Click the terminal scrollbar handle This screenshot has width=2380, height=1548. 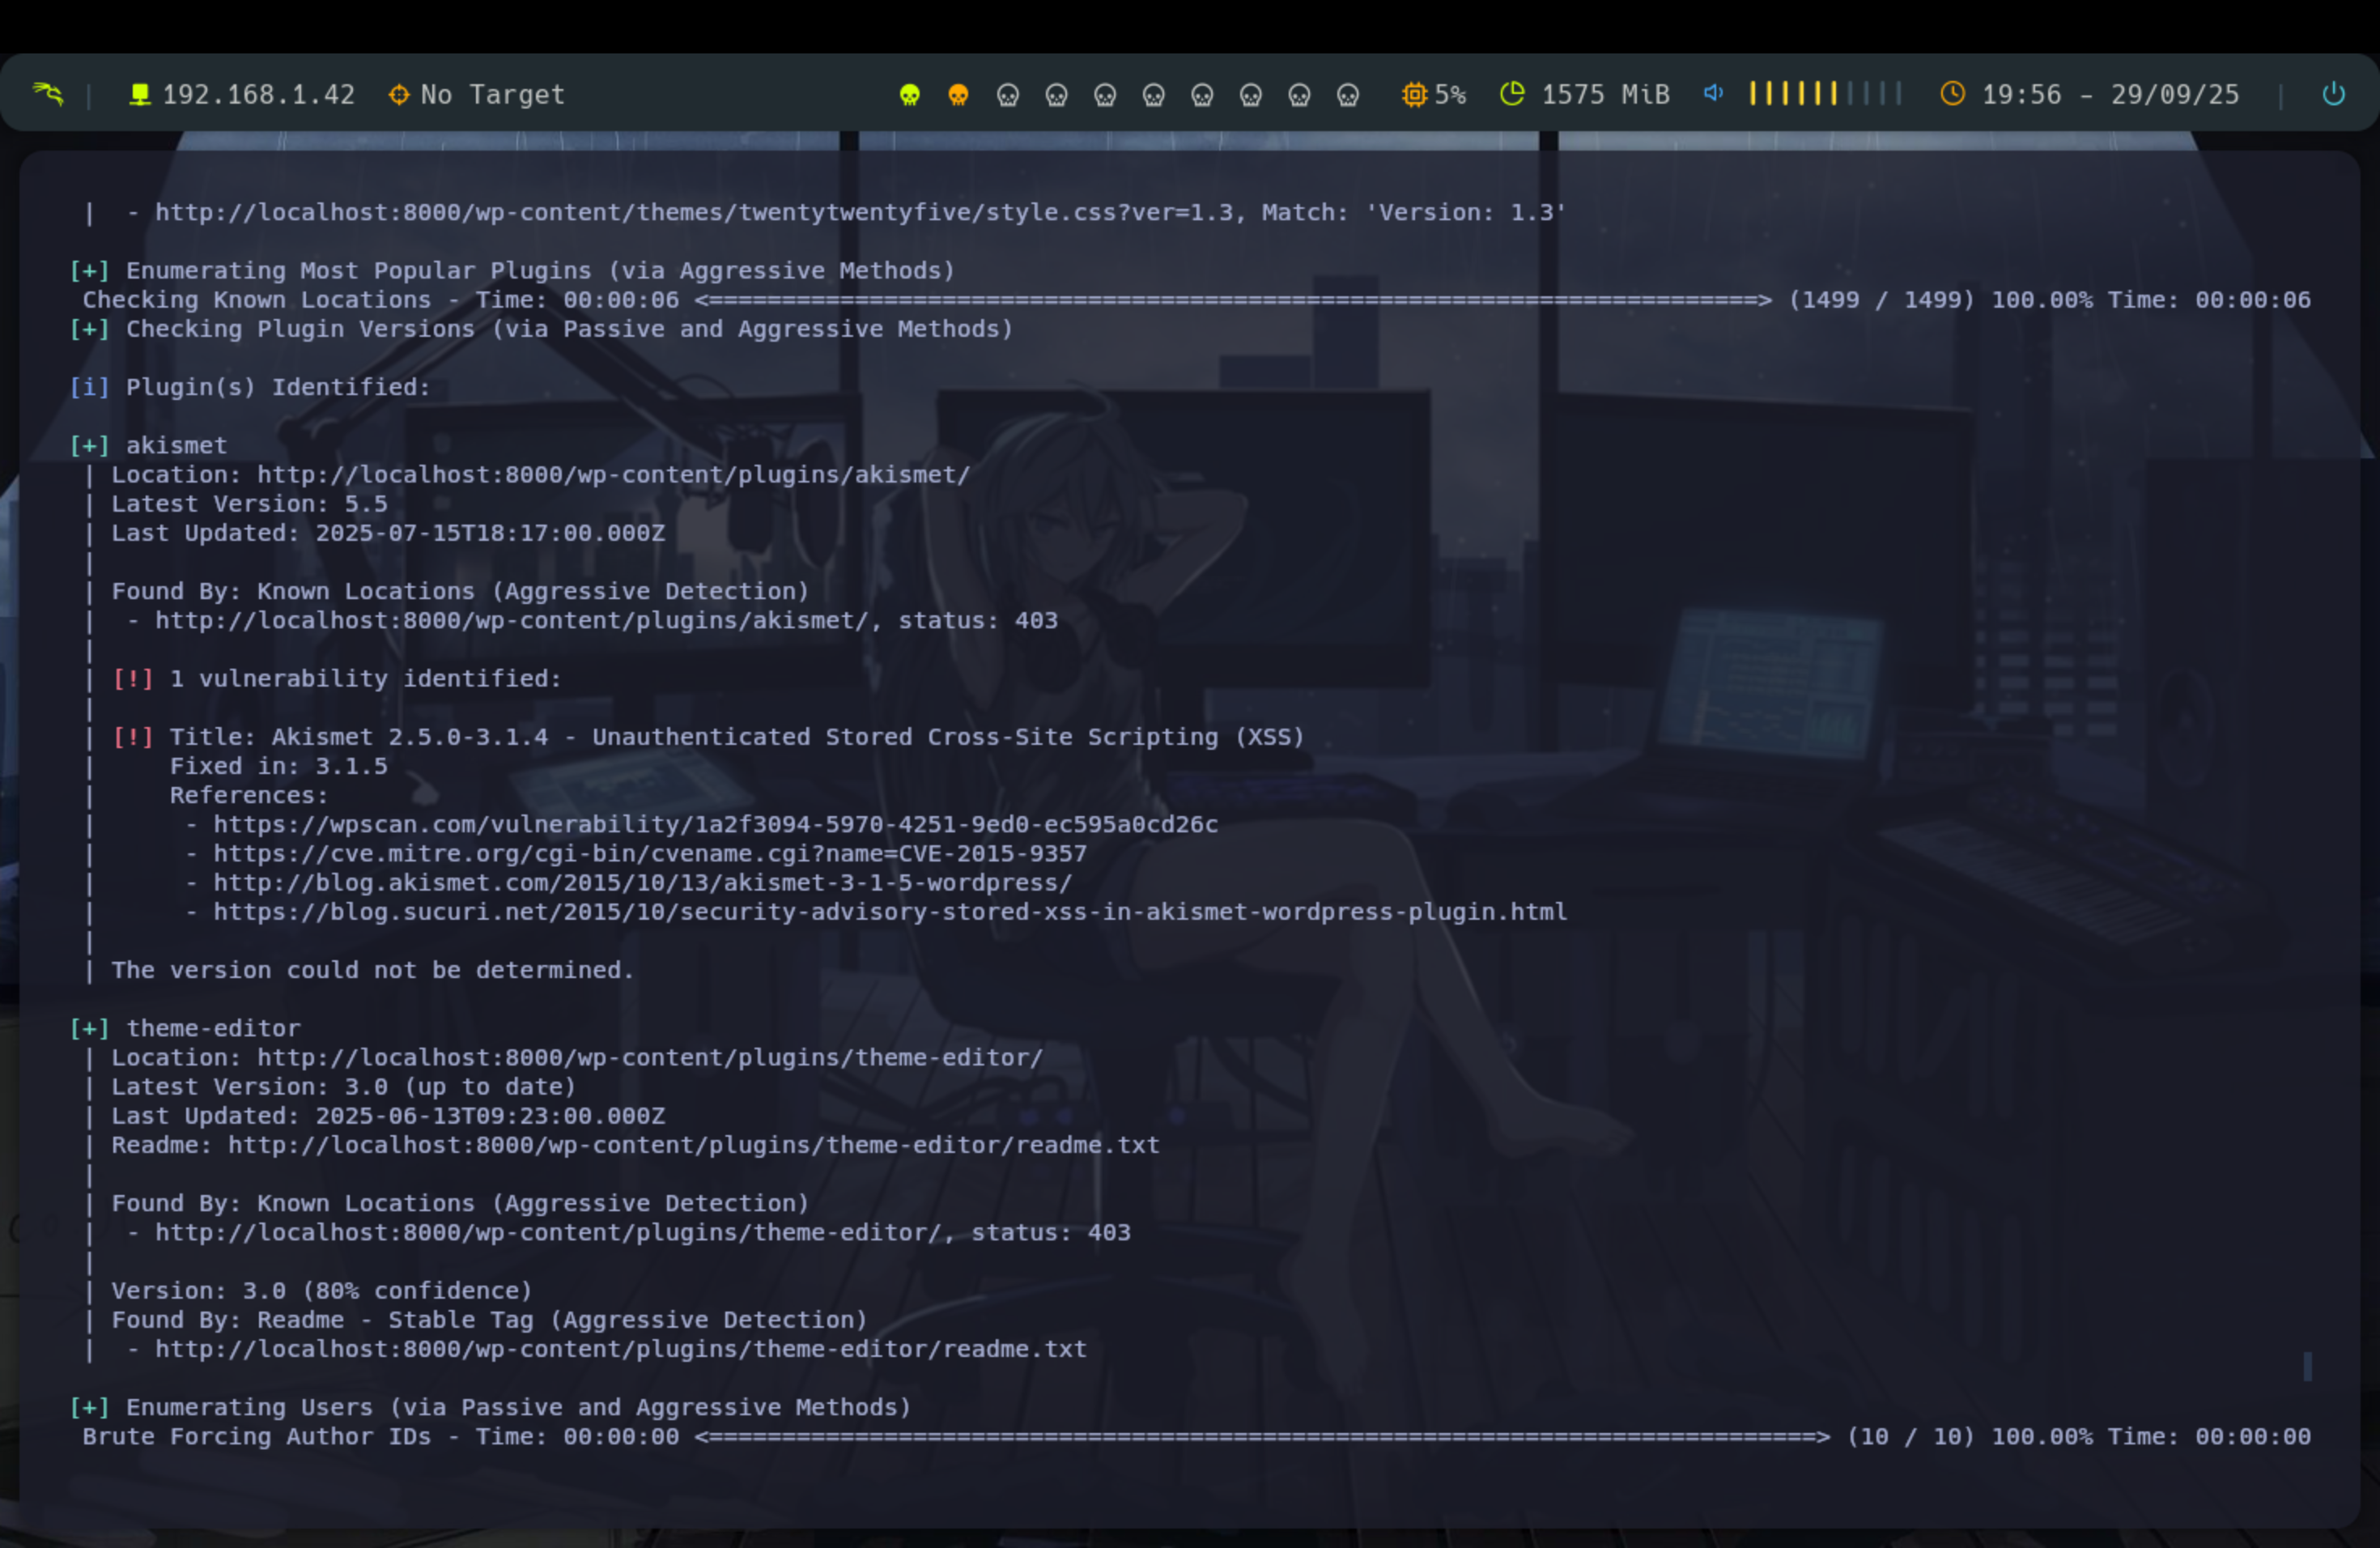(x=2307, y=1366)
